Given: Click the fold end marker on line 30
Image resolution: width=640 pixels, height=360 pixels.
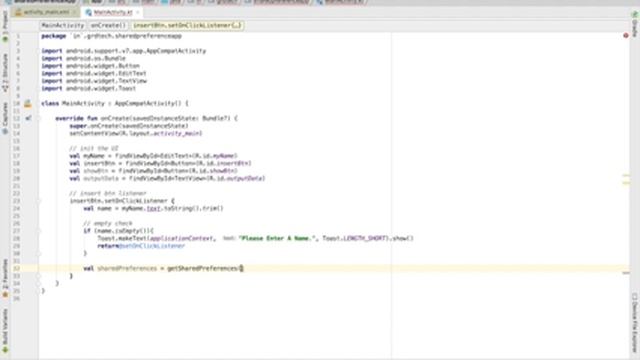Looking at the screenshot, I should tap(38, 253).
